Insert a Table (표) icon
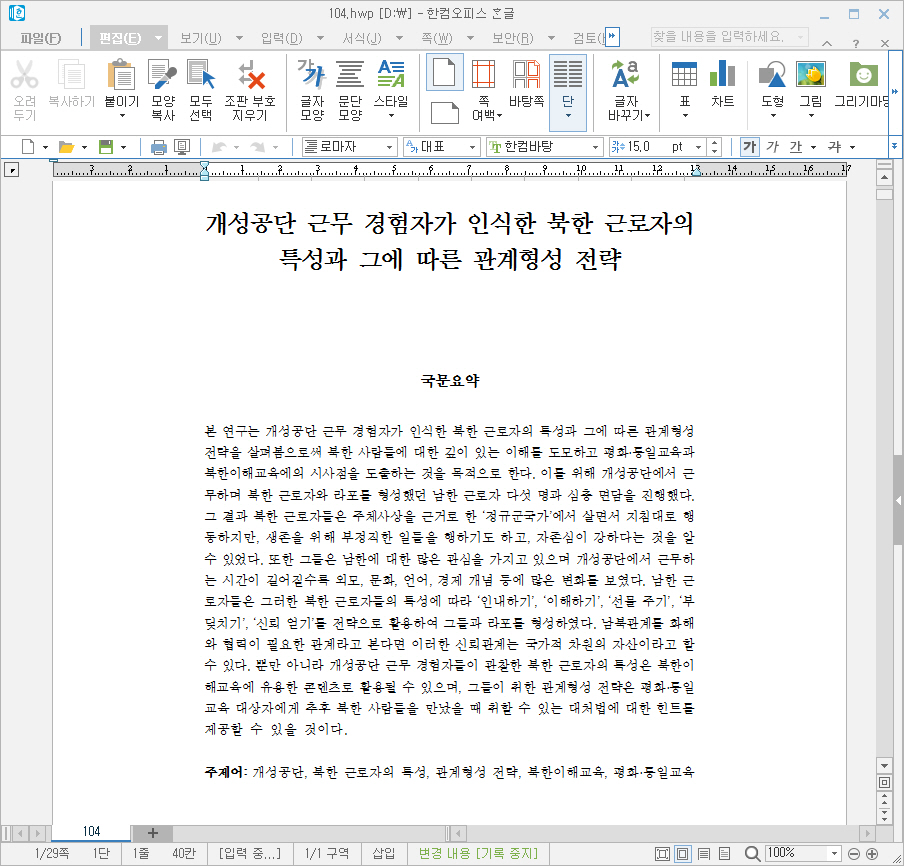Viewport: 904px width, 866px height. (x=684, y=76)
